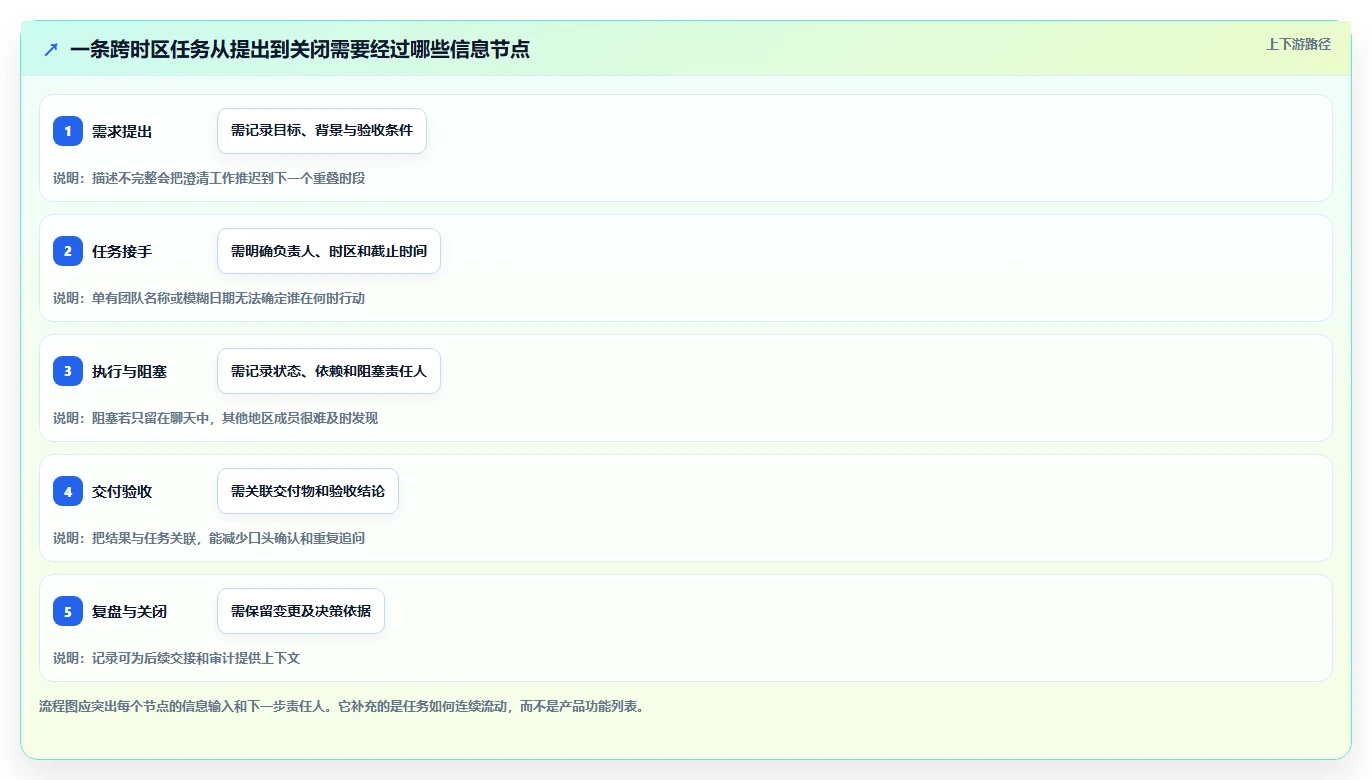Click step number badge 4
Image resolution: width=1372 pixels, height=780 pixels.
click(68, 491)
